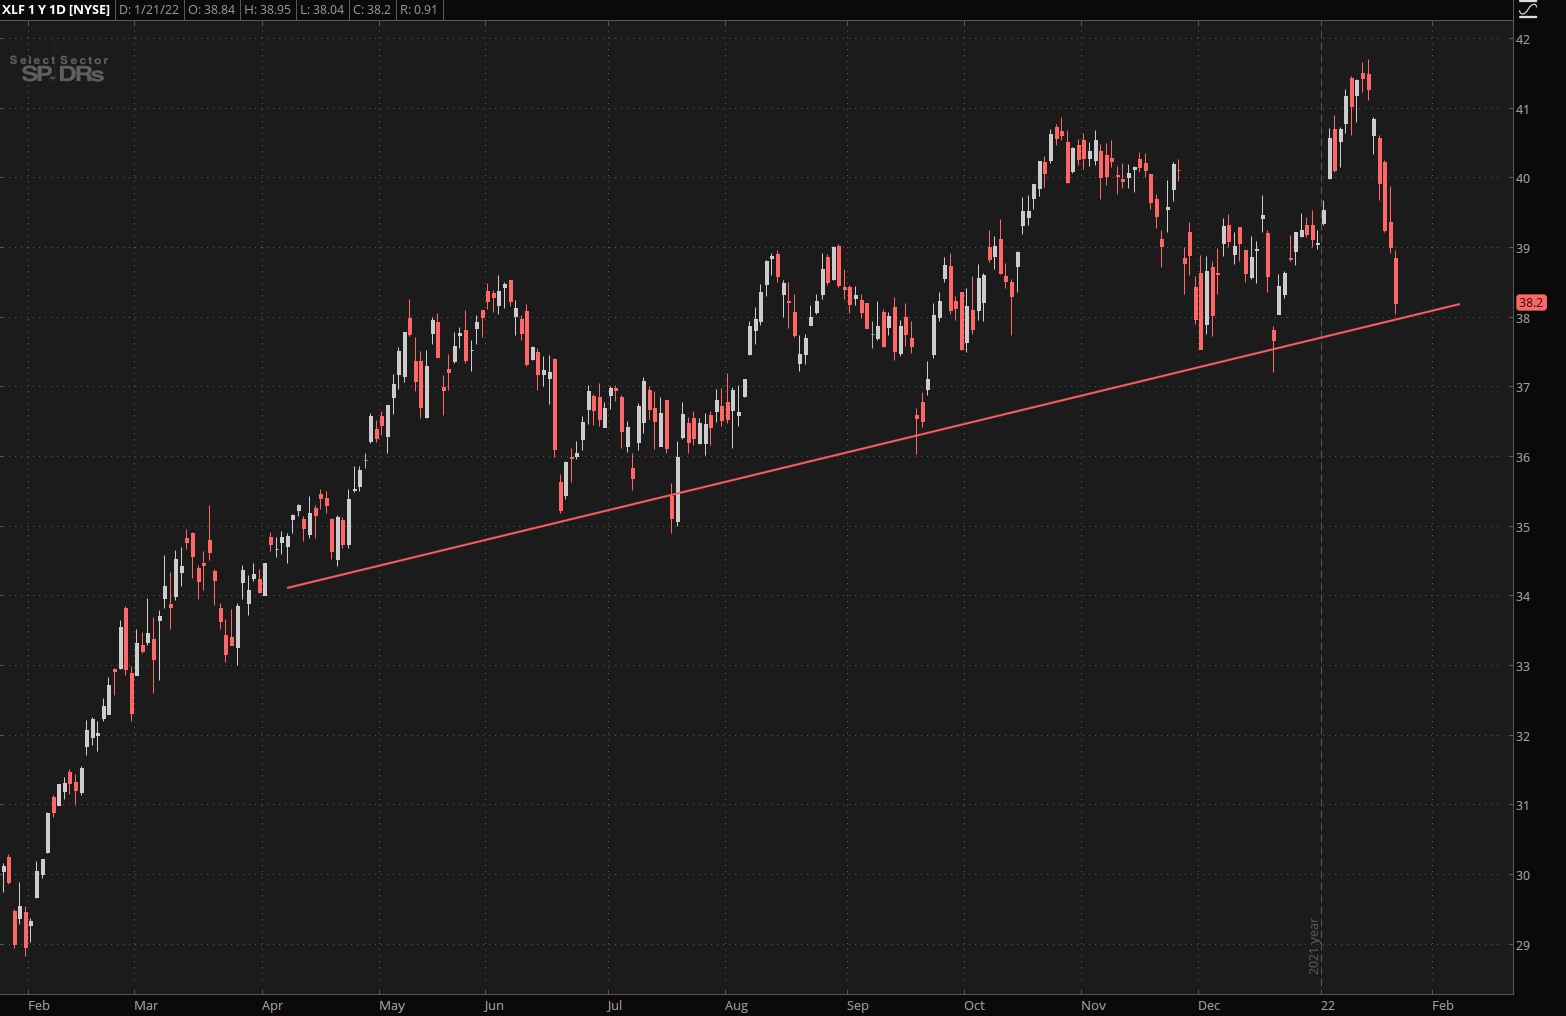Click the 30 price axis label
1566x1016 pixels.
click(x=1523, y=875)
